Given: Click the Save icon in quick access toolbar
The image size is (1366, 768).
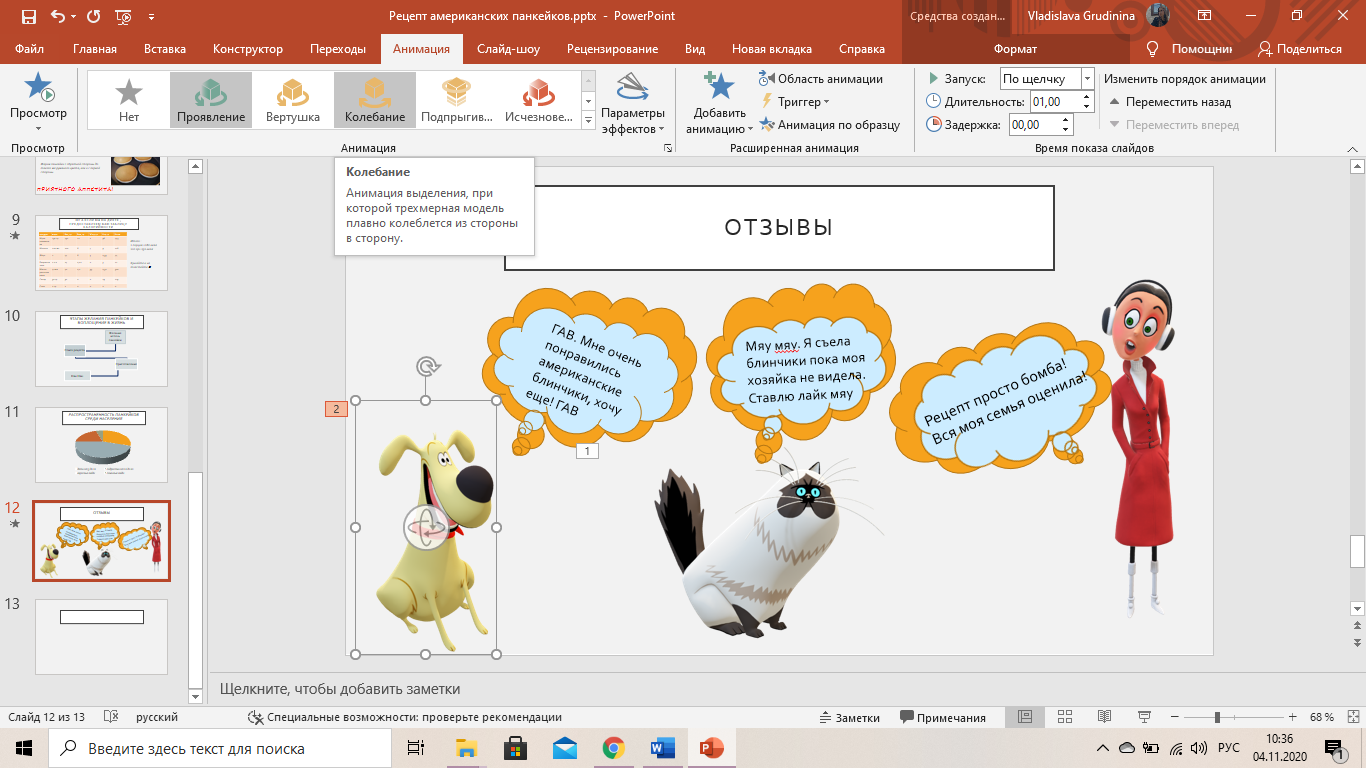Looking at the screenshot, I should pos(28,16).
